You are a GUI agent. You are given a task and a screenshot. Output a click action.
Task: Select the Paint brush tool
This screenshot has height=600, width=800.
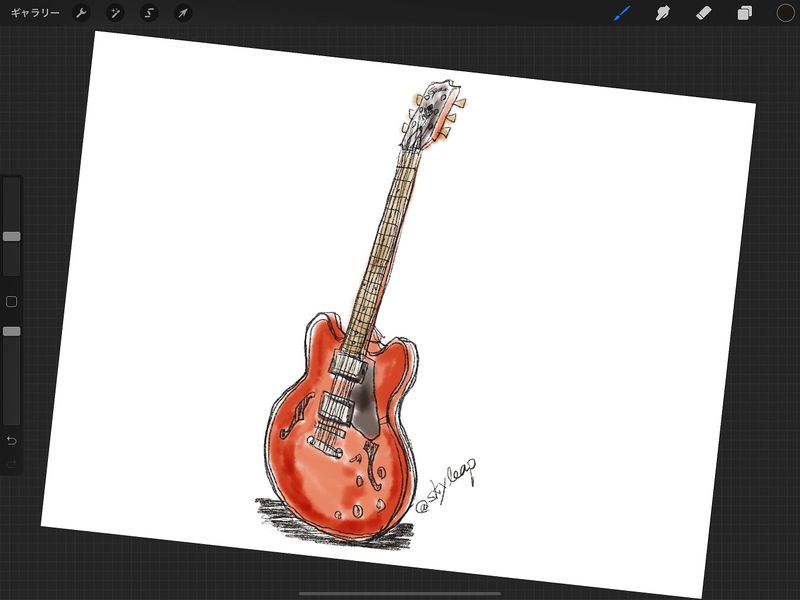[621, 14]
